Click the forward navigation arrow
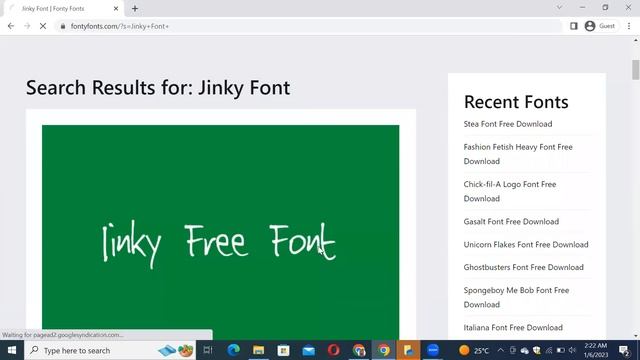The height and width of the screenshot is (360, 640). coord(27,26)
